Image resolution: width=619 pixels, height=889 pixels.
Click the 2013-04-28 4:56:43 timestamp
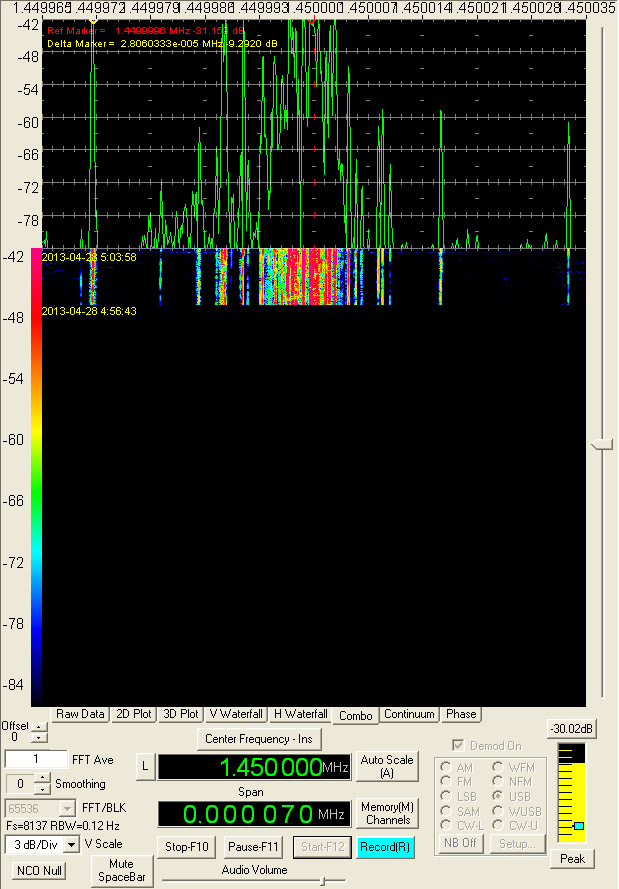[89, 311]
